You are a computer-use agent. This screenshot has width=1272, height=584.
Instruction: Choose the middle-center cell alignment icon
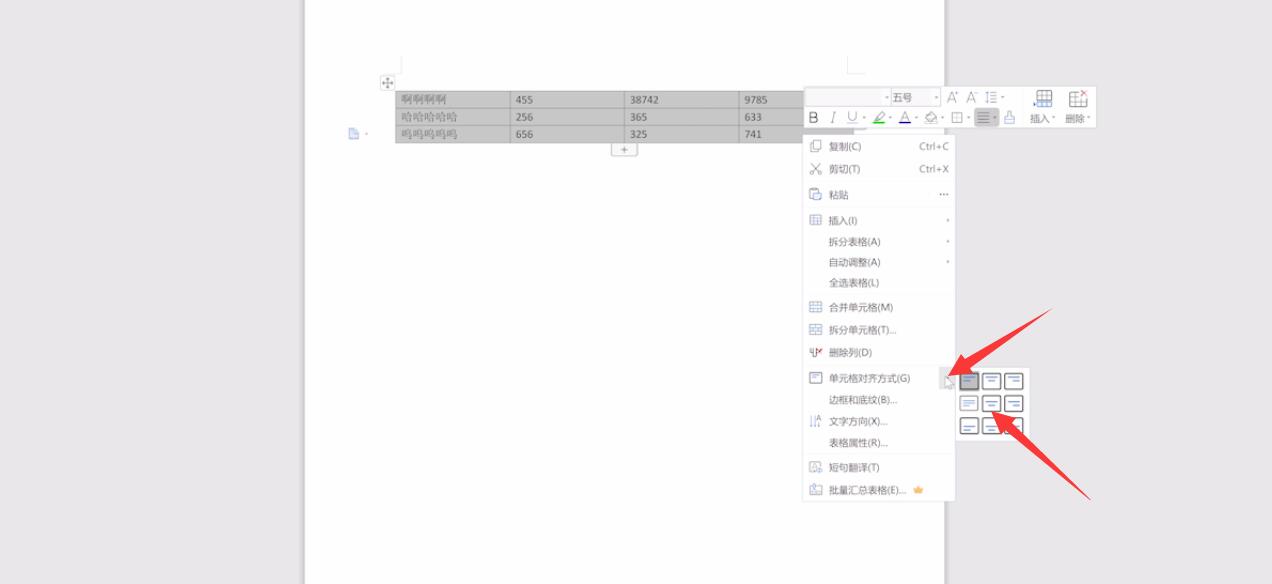pyautogui.click(x=991, y=404)
